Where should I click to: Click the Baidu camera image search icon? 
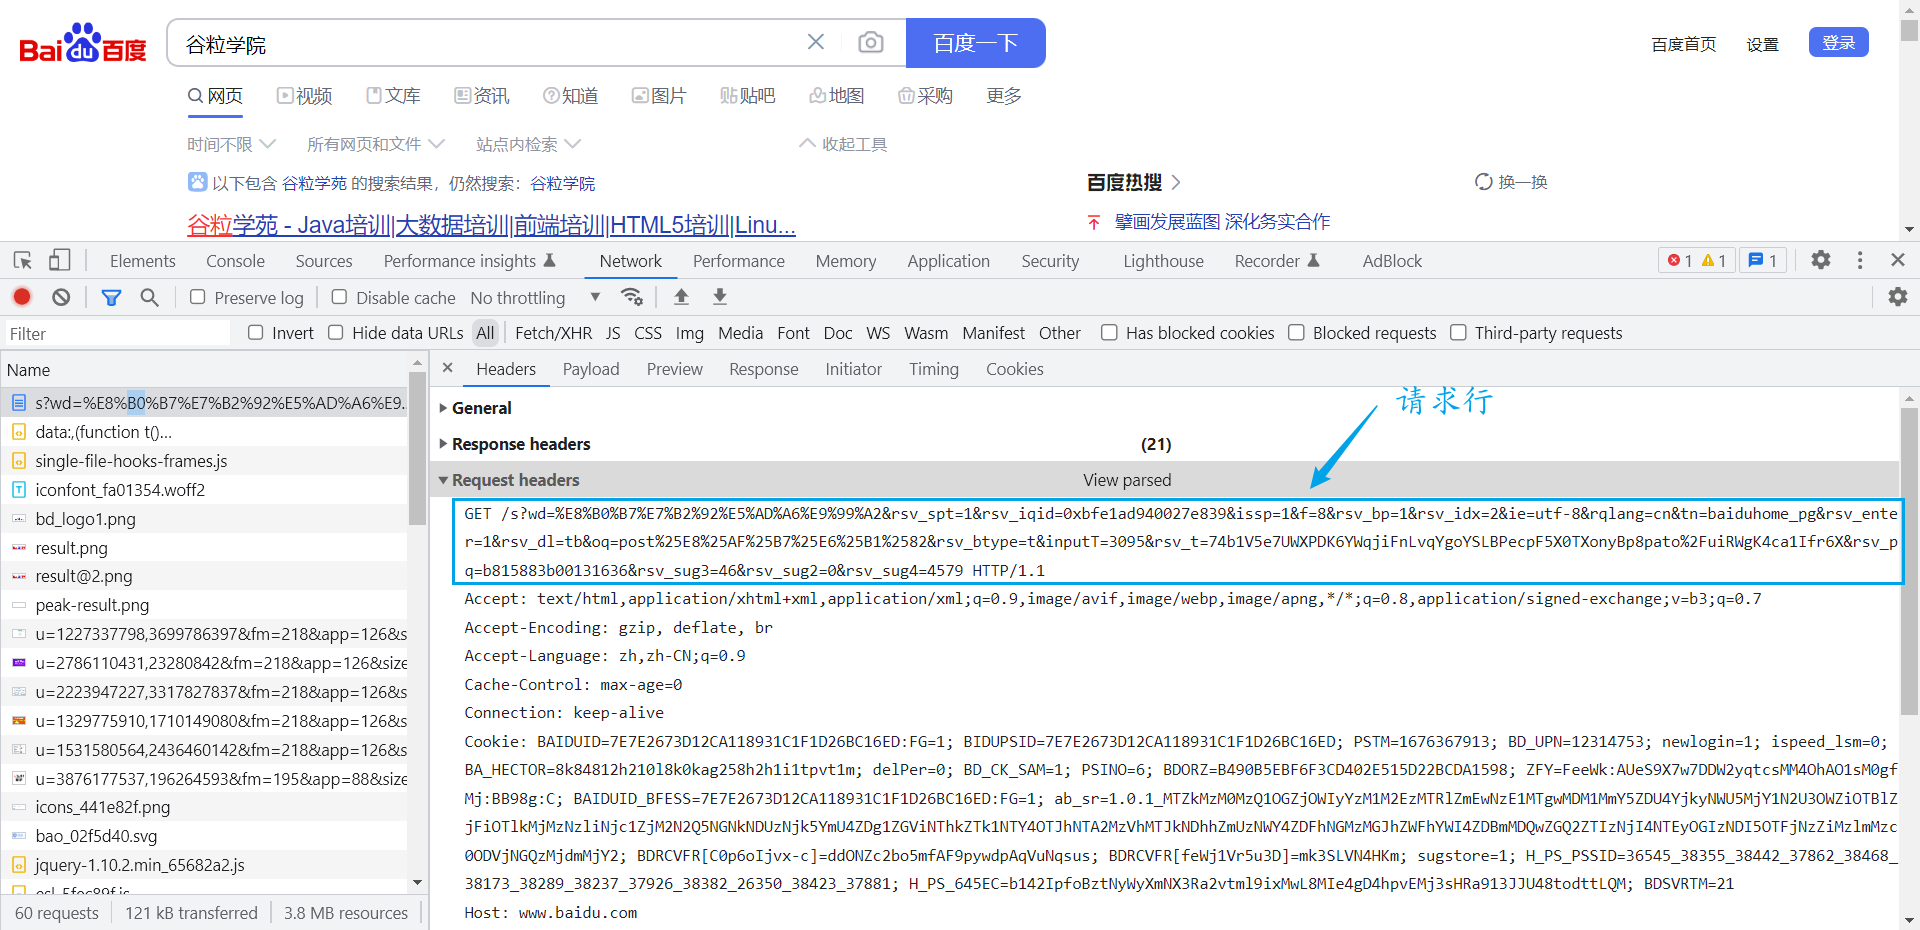tap(871, 42)
